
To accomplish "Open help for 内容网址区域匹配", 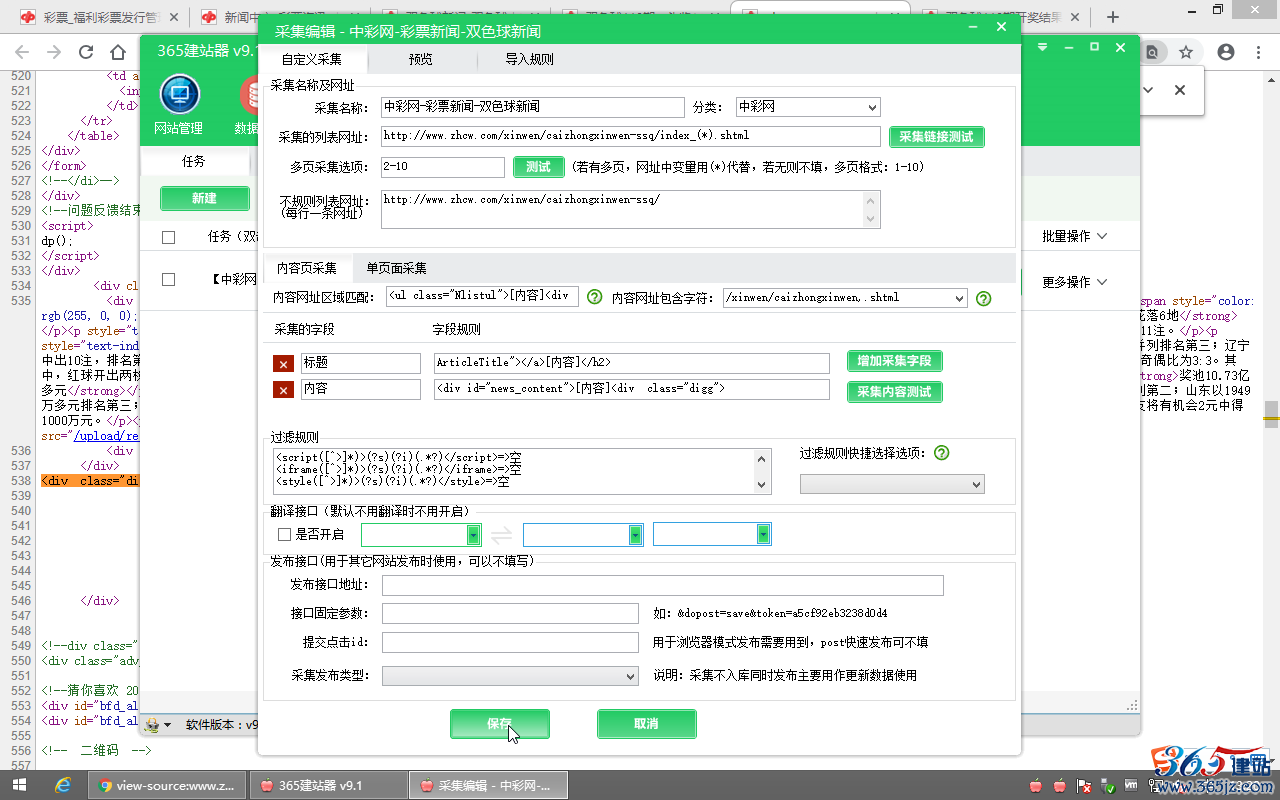I will coord(594,297).
